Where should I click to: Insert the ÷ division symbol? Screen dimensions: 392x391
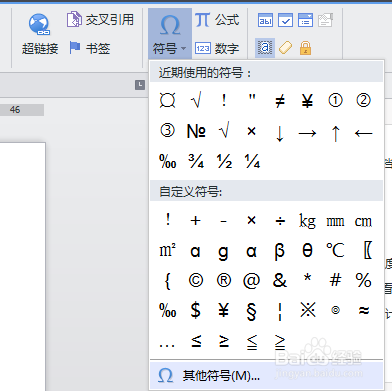[280, 221]
